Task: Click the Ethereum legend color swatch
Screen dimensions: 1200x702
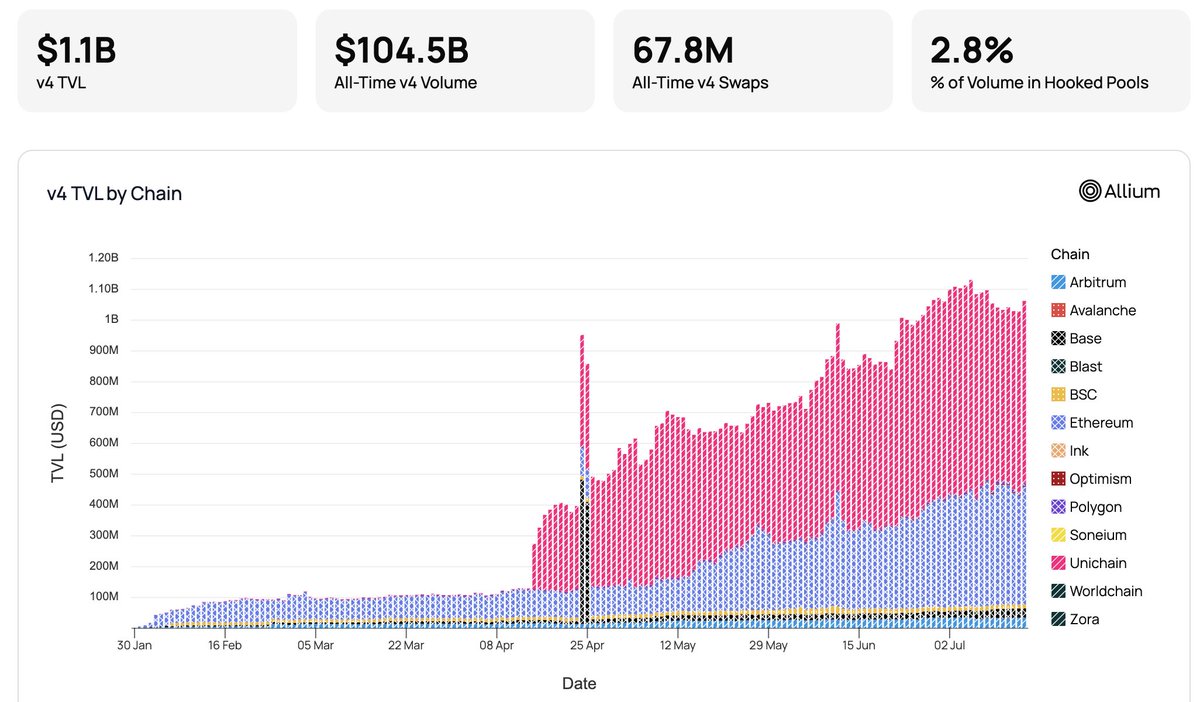Action: click(x=1058, y=423)
